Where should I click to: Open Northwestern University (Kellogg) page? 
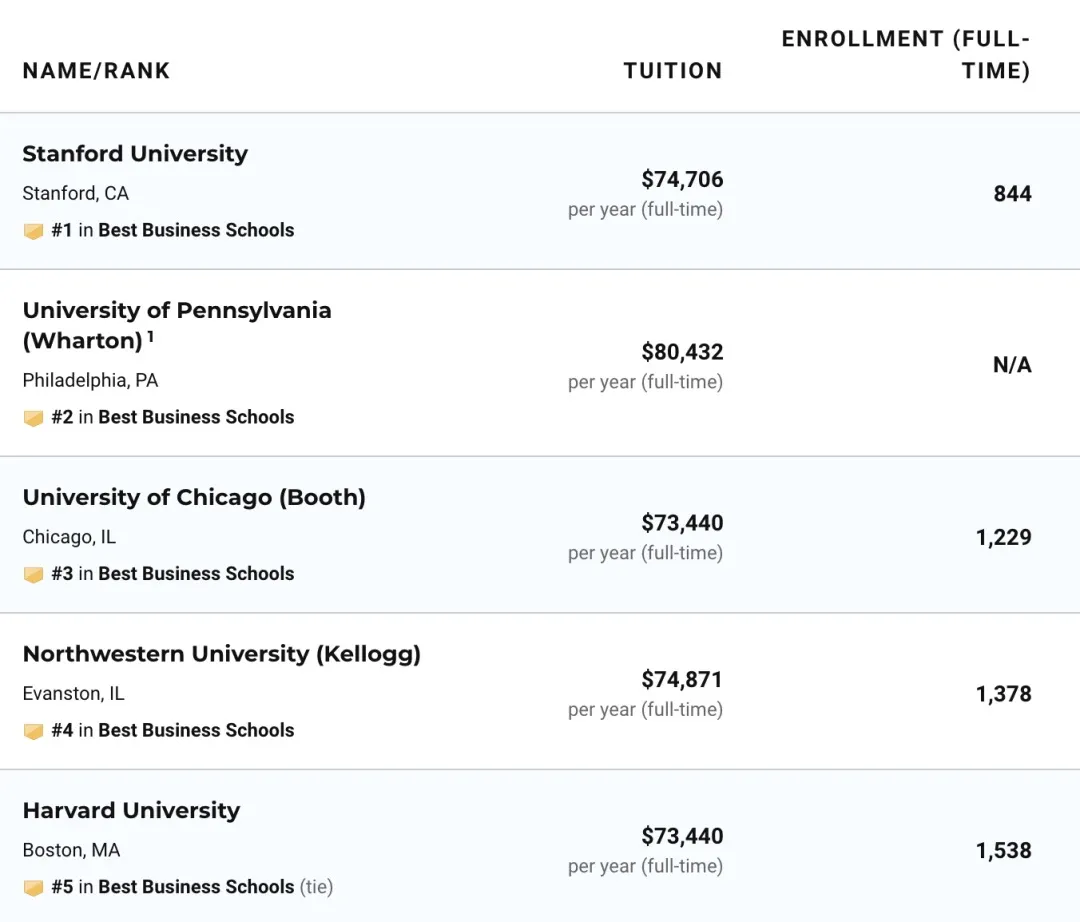(221, 654)
